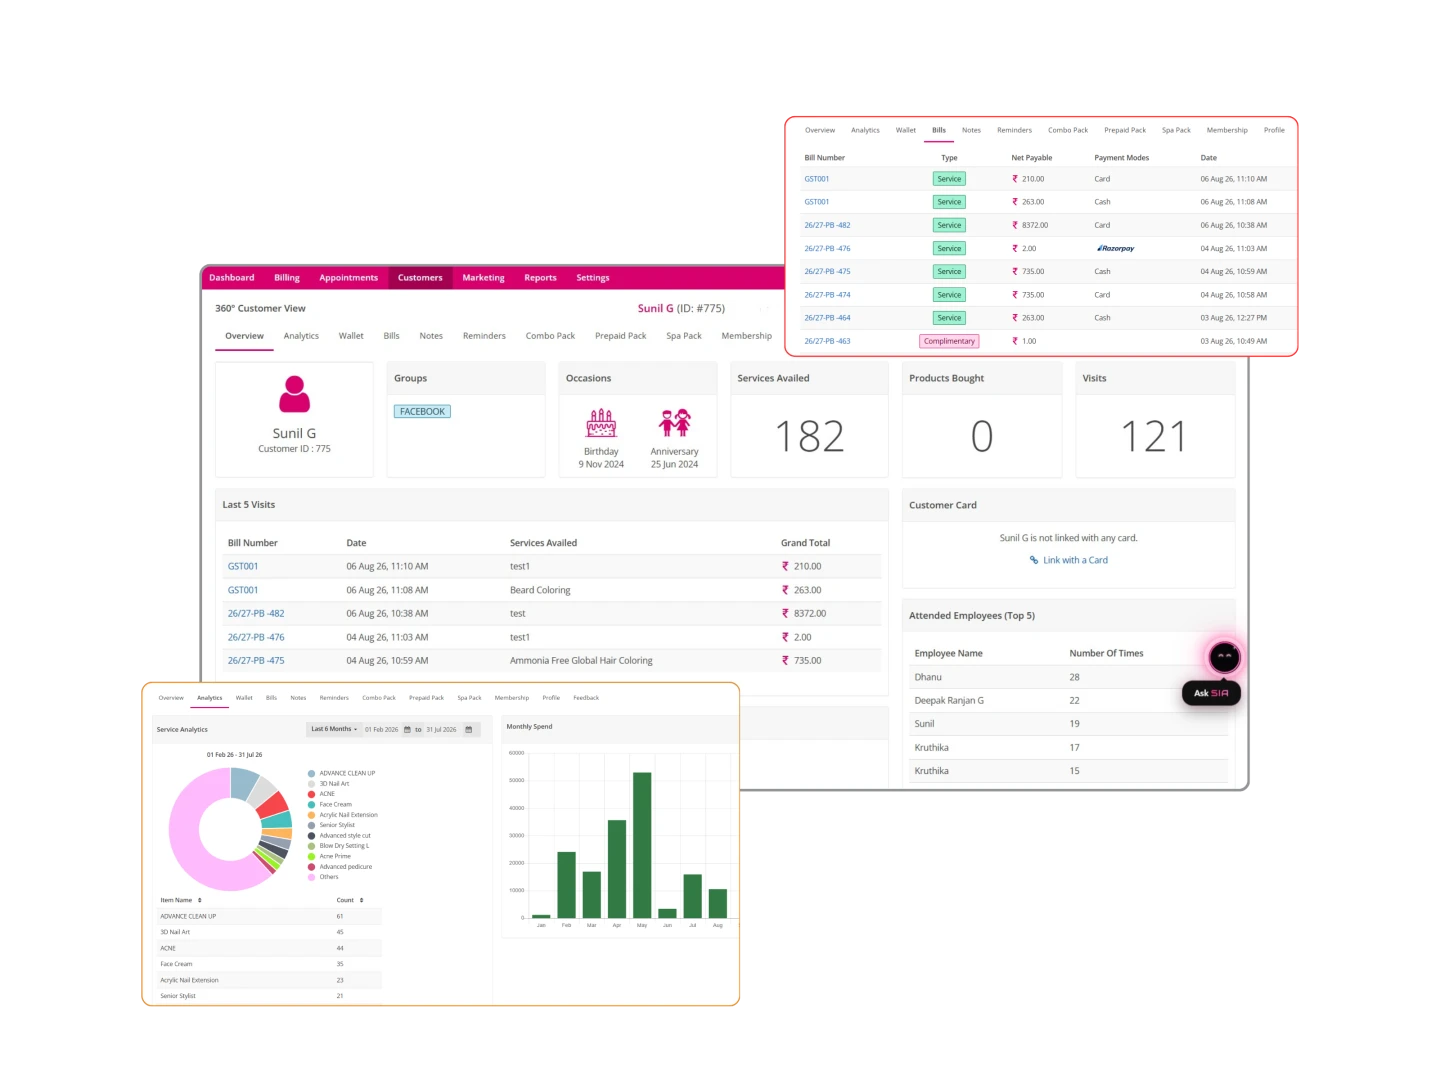Open Settings in the top navigation
This screenshot has height=1080, width=1440.
(592, 278)
